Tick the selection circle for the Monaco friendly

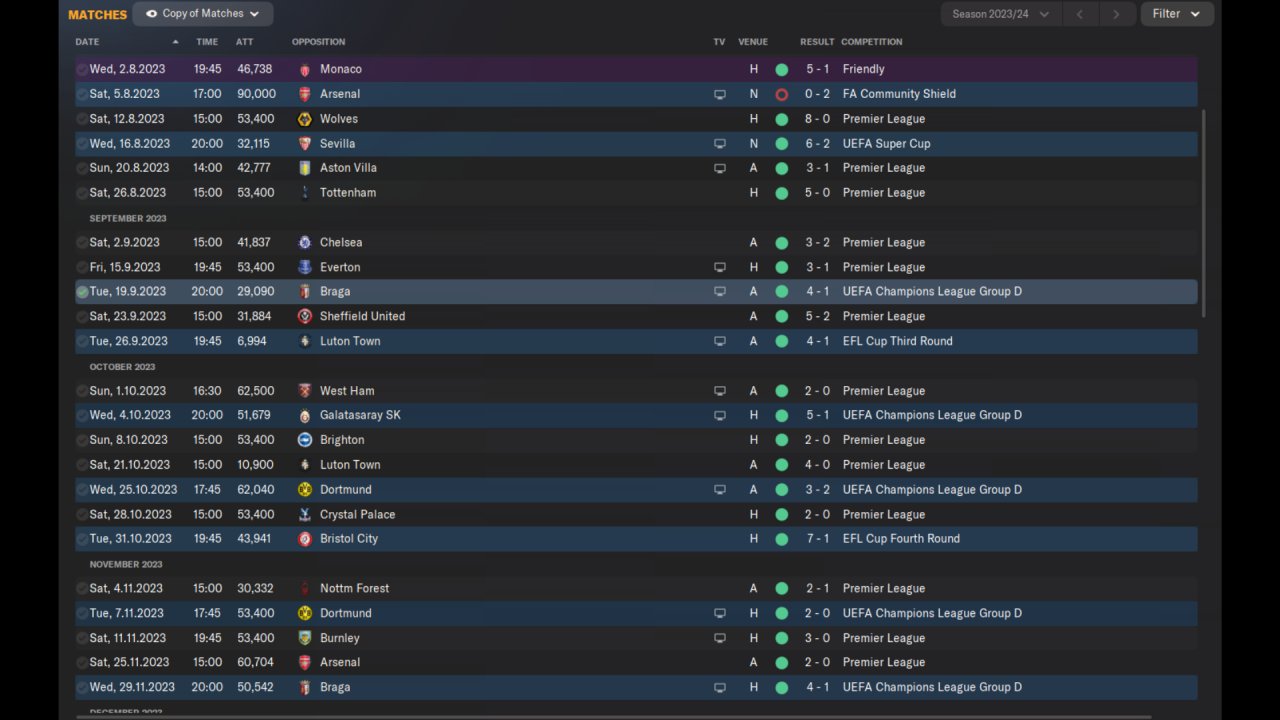[x=82, y=70]
